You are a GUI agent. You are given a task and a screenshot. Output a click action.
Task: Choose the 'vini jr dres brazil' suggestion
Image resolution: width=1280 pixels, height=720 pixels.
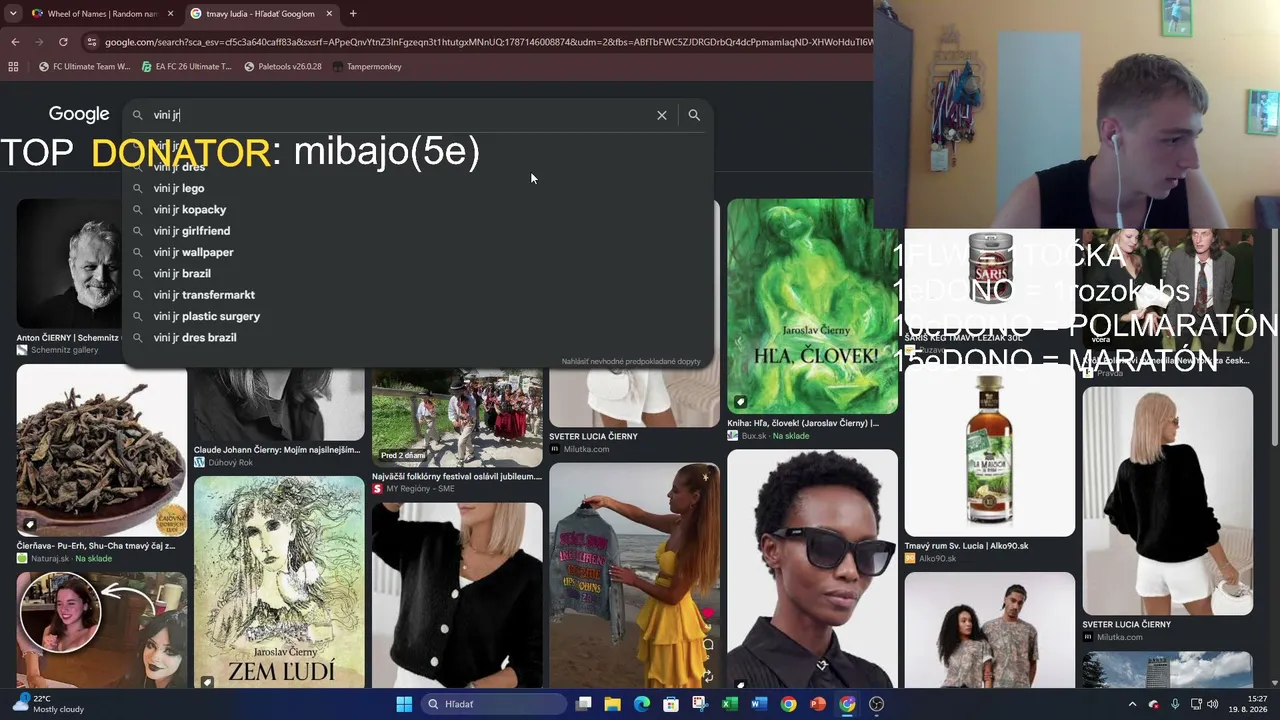pos(418,338)
